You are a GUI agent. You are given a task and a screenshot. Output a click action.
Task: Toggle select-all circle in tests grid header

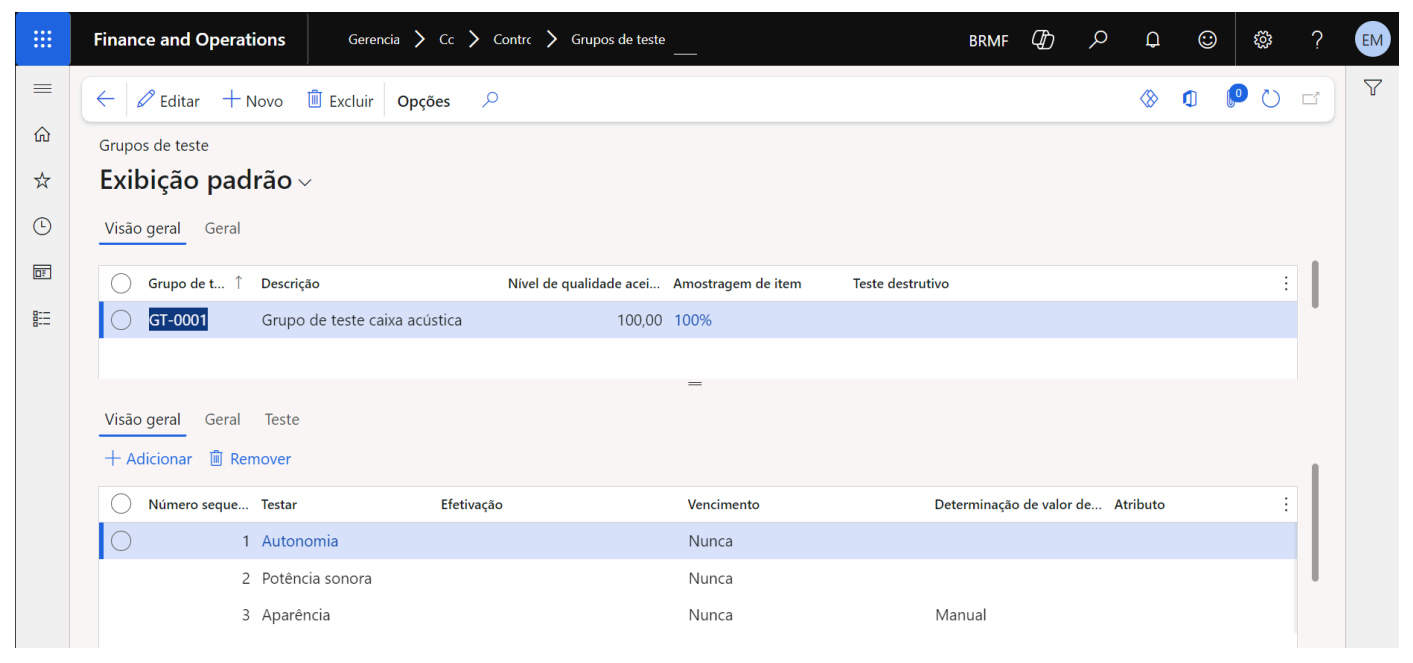(x=121, y=504)
